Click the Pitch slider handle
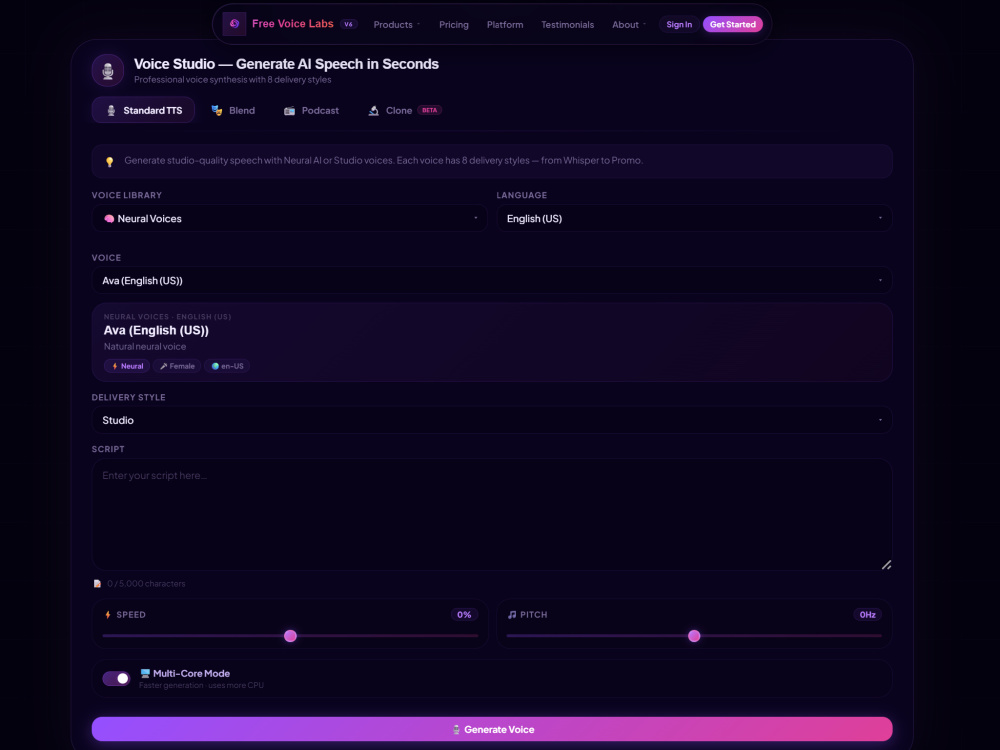This screenshot has height=750, width=1000. click(x=695, y=636)
